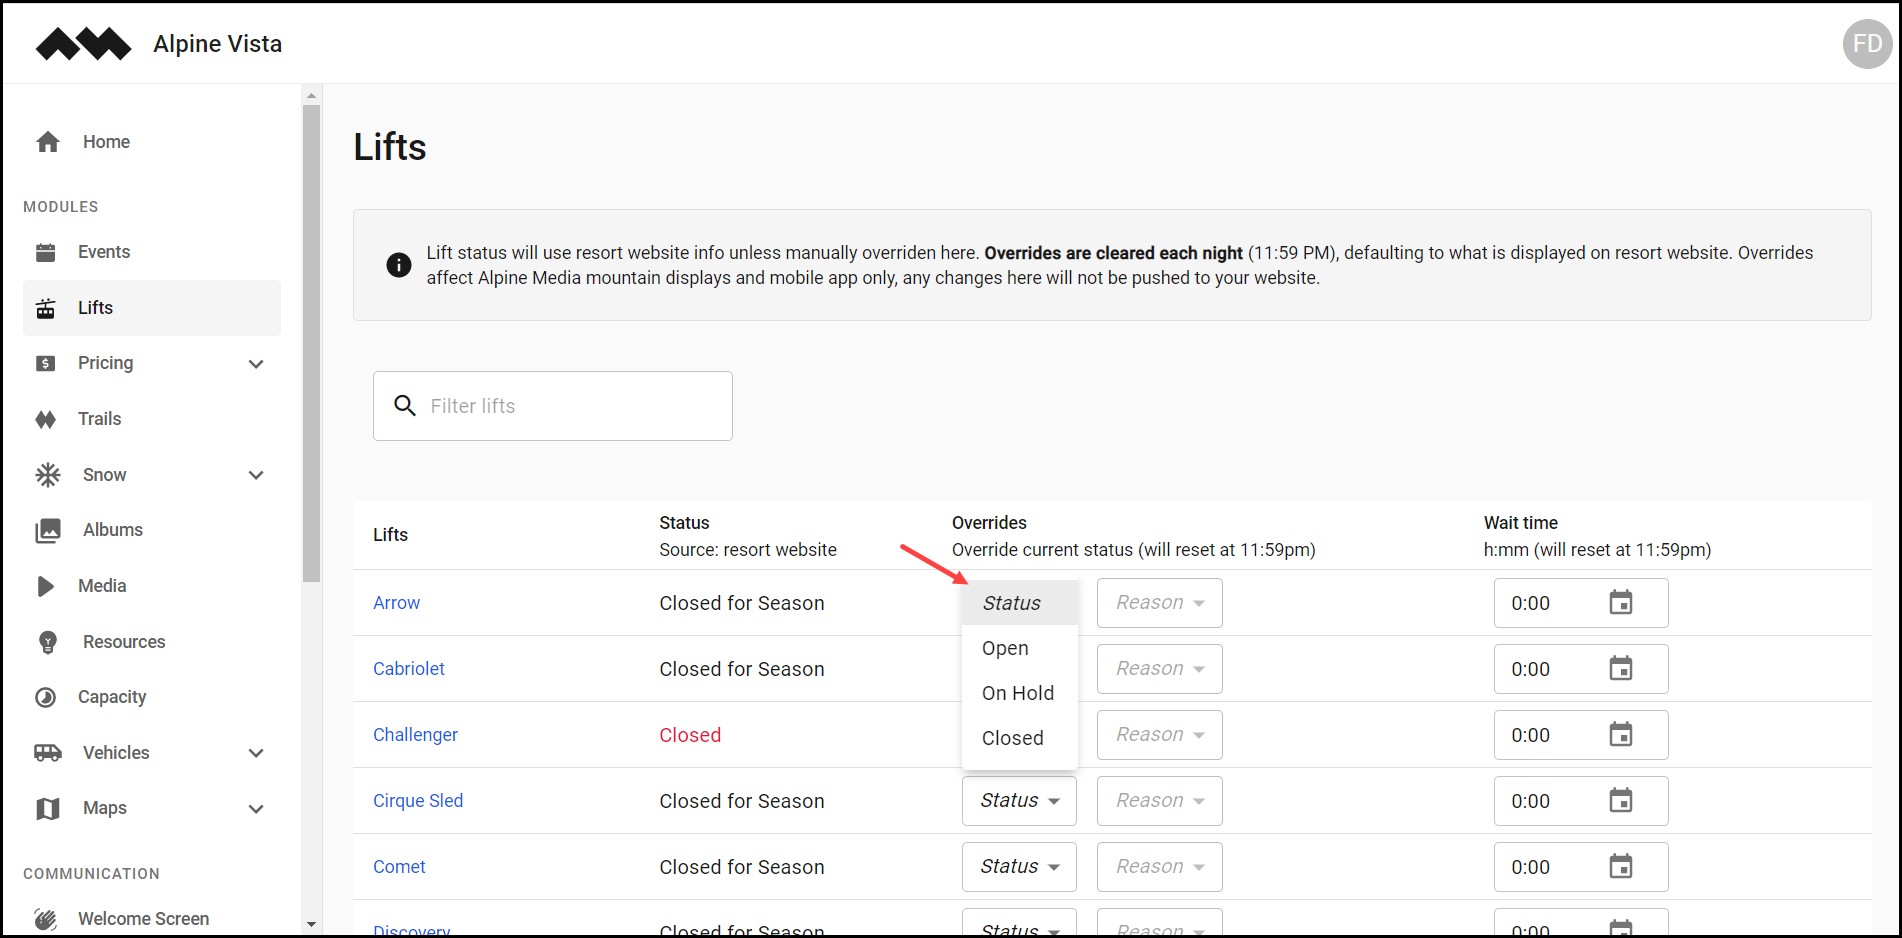The width and height of the screenshot is (1902, 938).
Task: Click the info icon in notice banner
Action: tap(399, 265)
